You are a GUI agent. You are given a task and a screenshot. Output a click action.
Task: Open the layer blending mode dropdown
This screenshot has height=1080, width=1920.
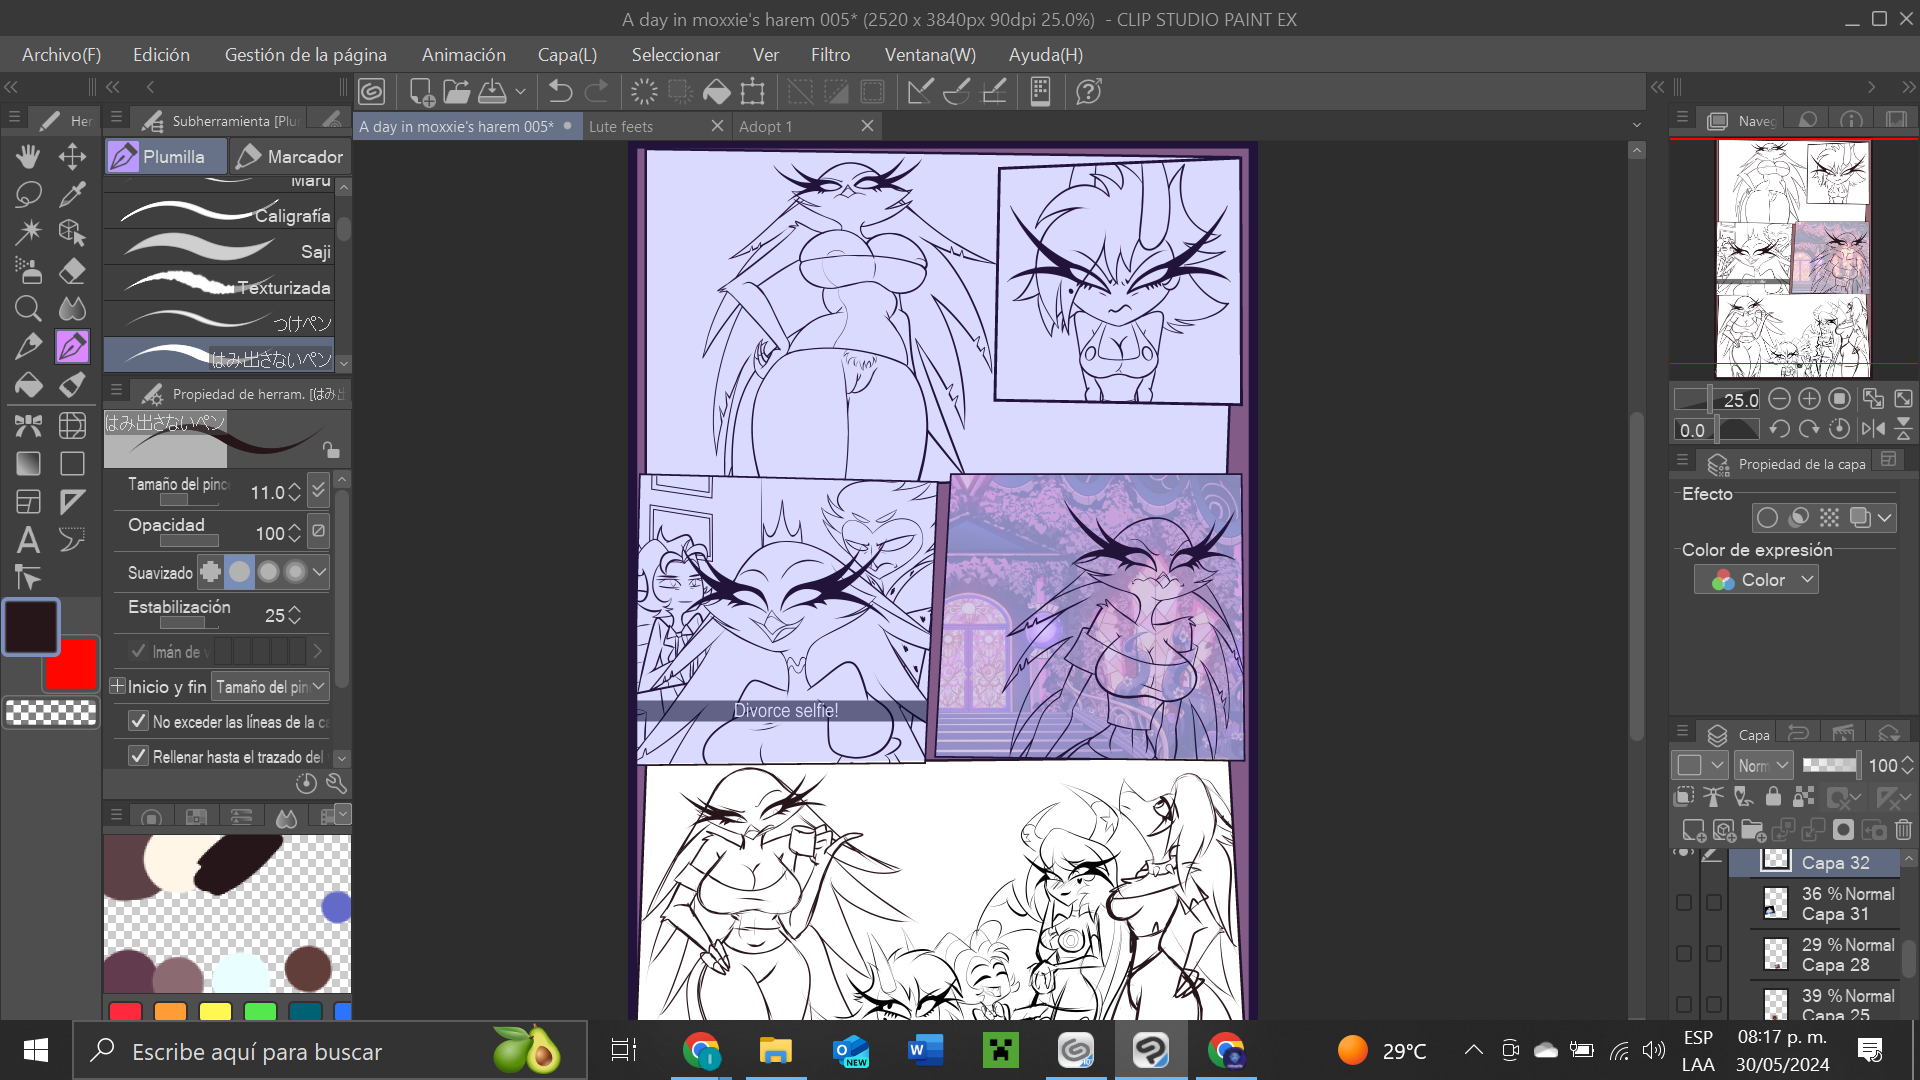1763,765
